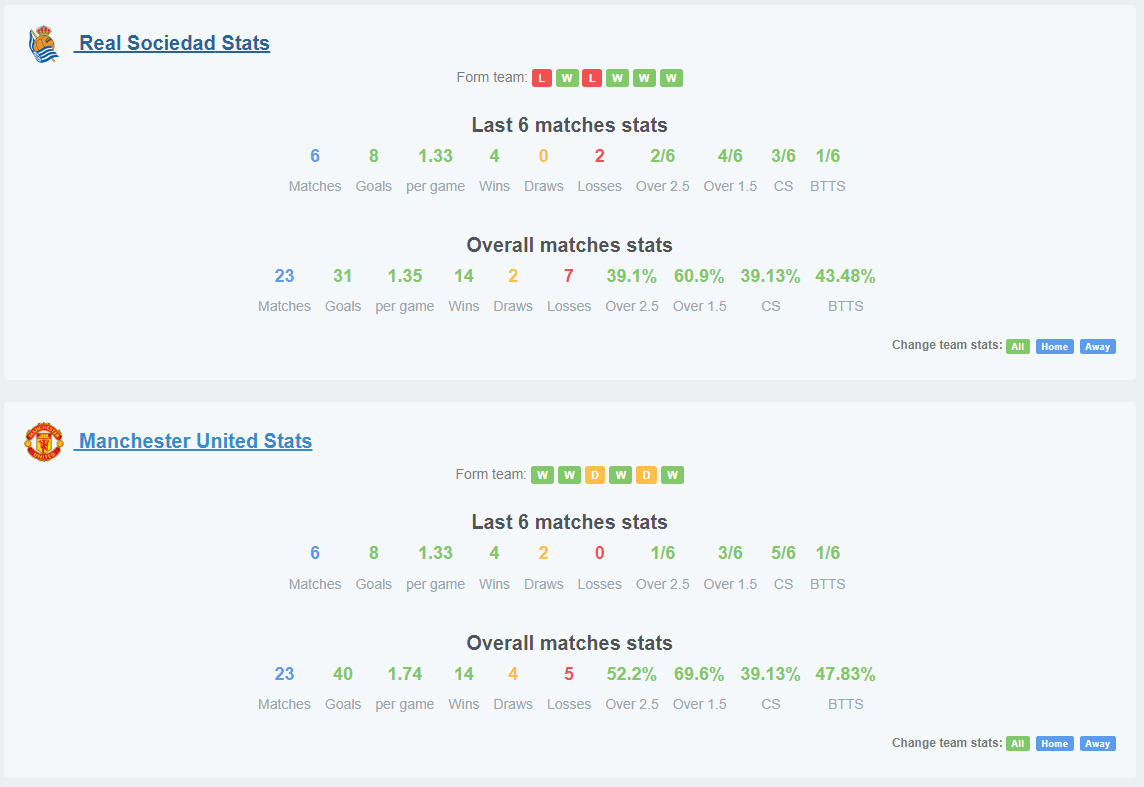Switch Real Sociedad stats to Home
Screen dimensions: 1144x787
(x=1054, y=346)
